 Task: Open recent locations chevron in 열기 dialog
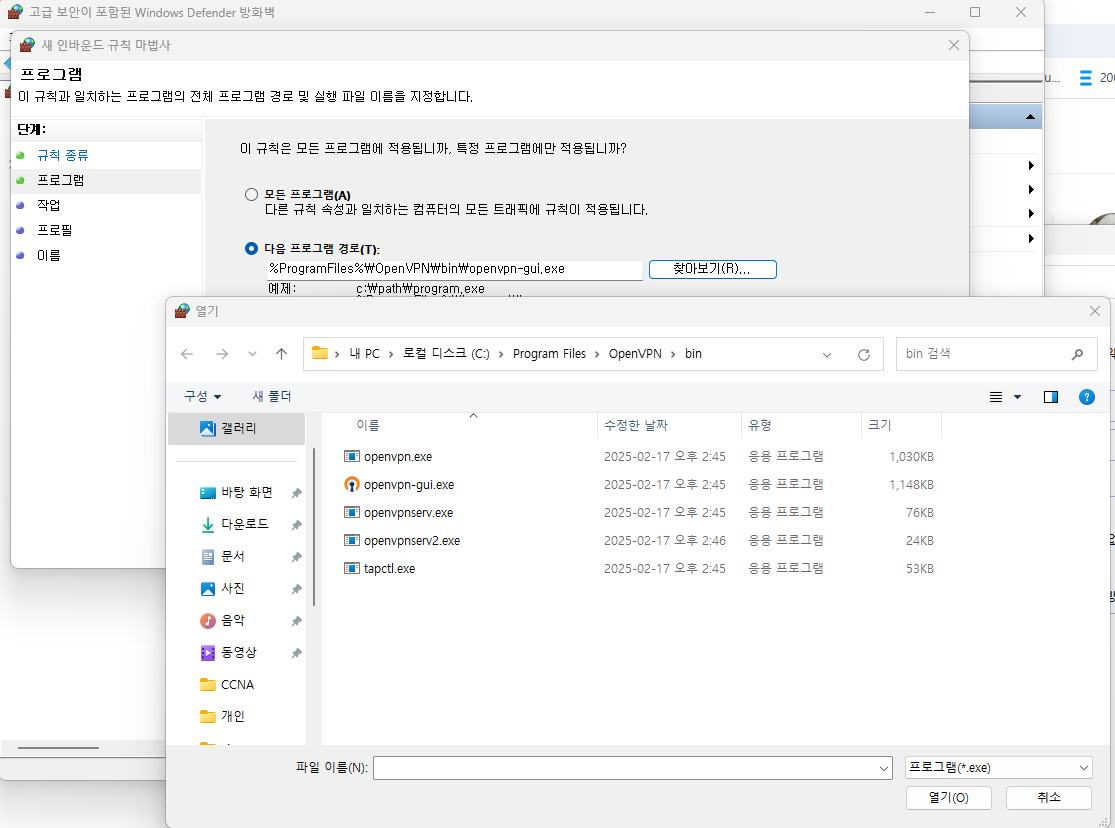click(x=252, y=354)
